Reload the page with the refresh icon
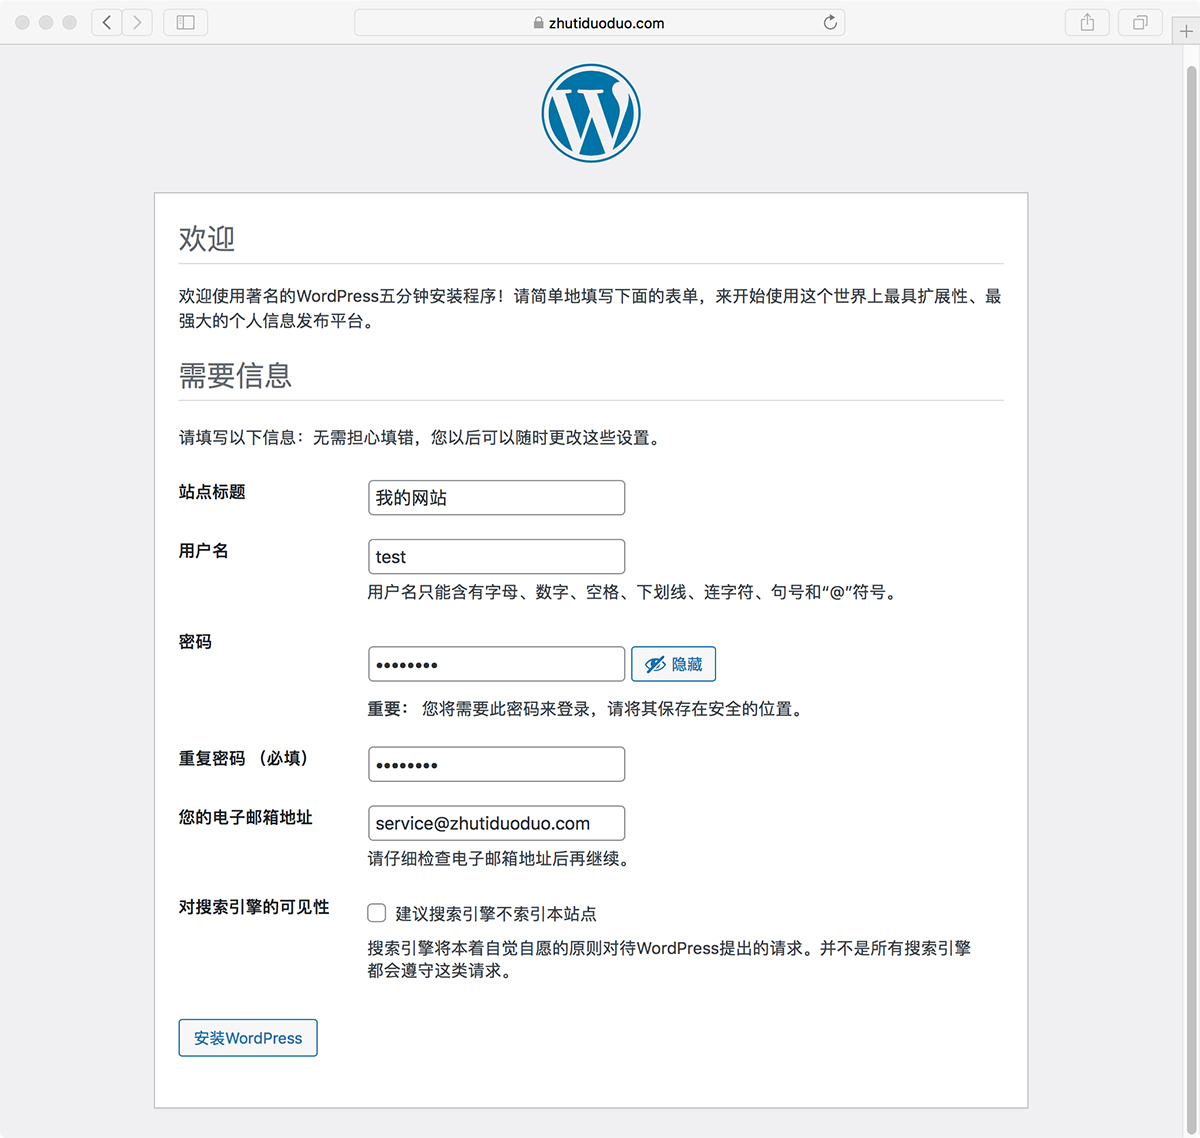 (x=830, y=22)
